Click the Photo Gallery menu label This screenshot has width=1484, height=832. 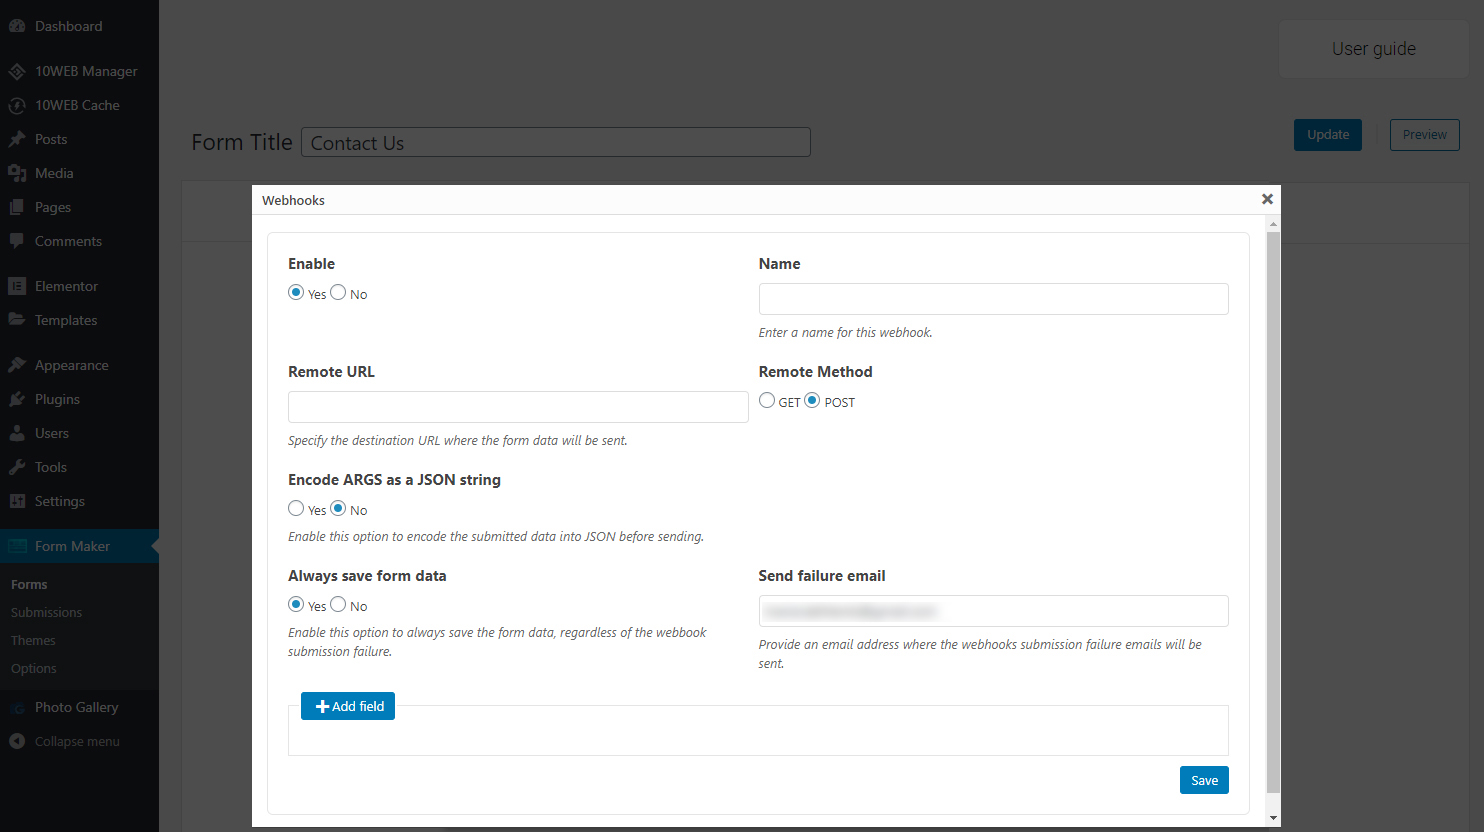click(76, 707)
